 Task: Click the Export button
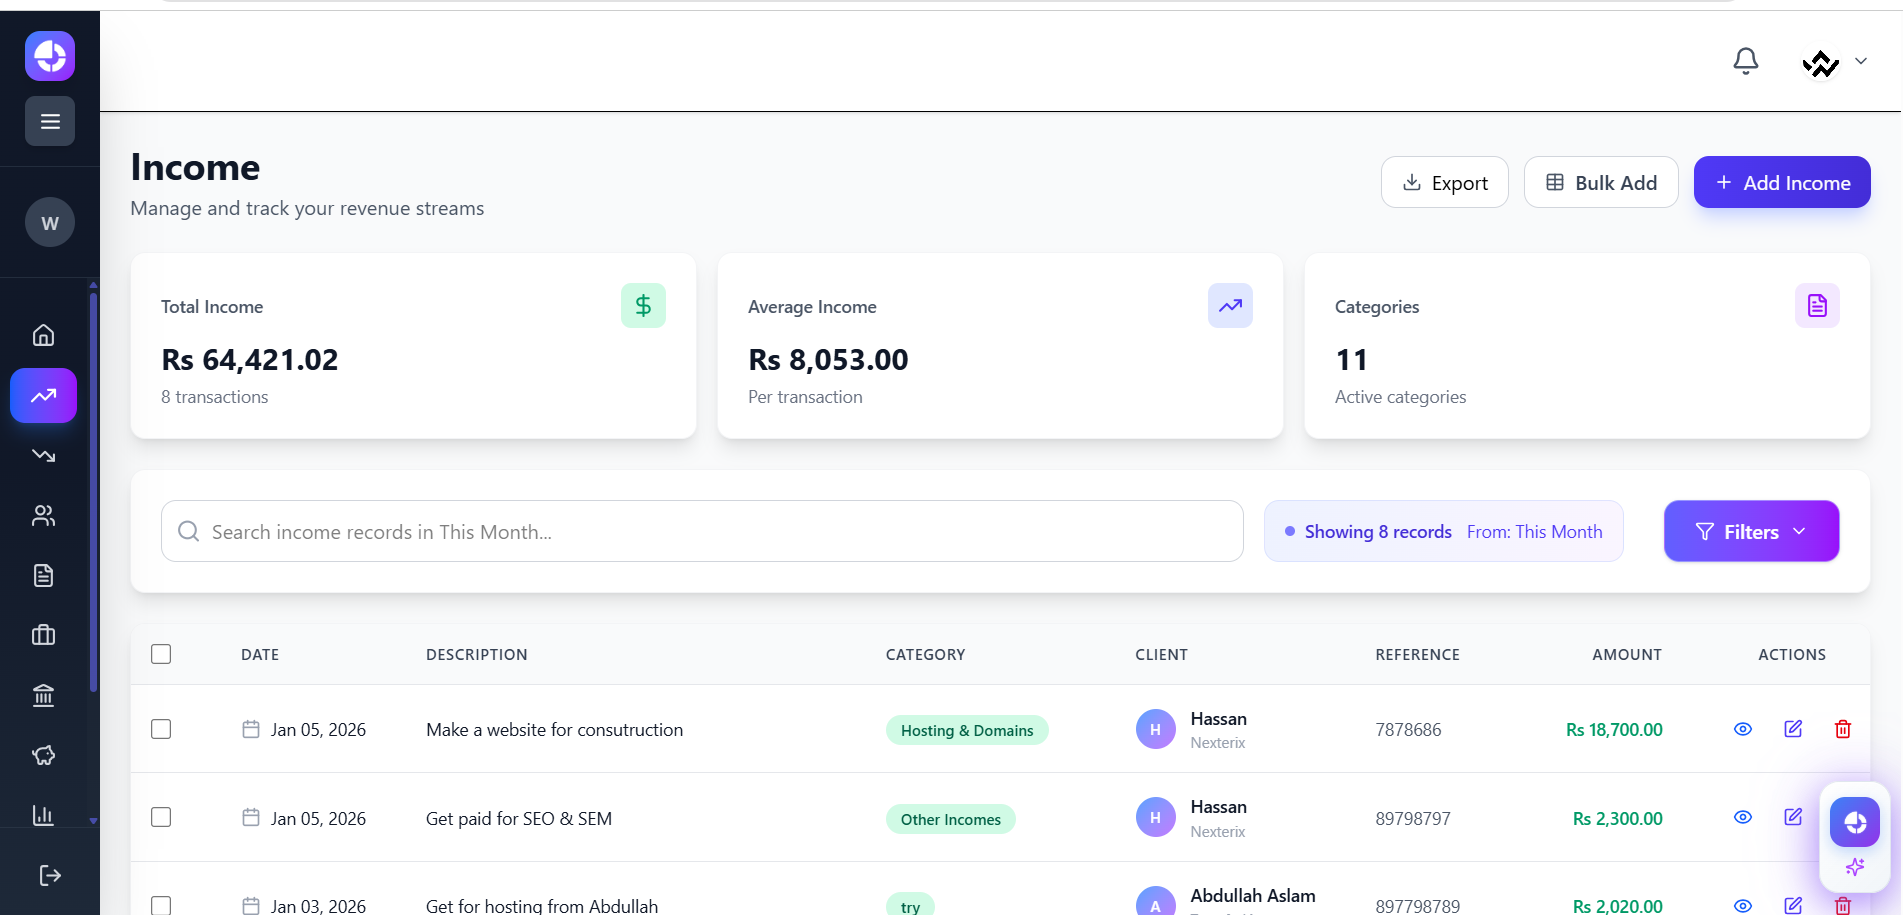click(1444, 182)
